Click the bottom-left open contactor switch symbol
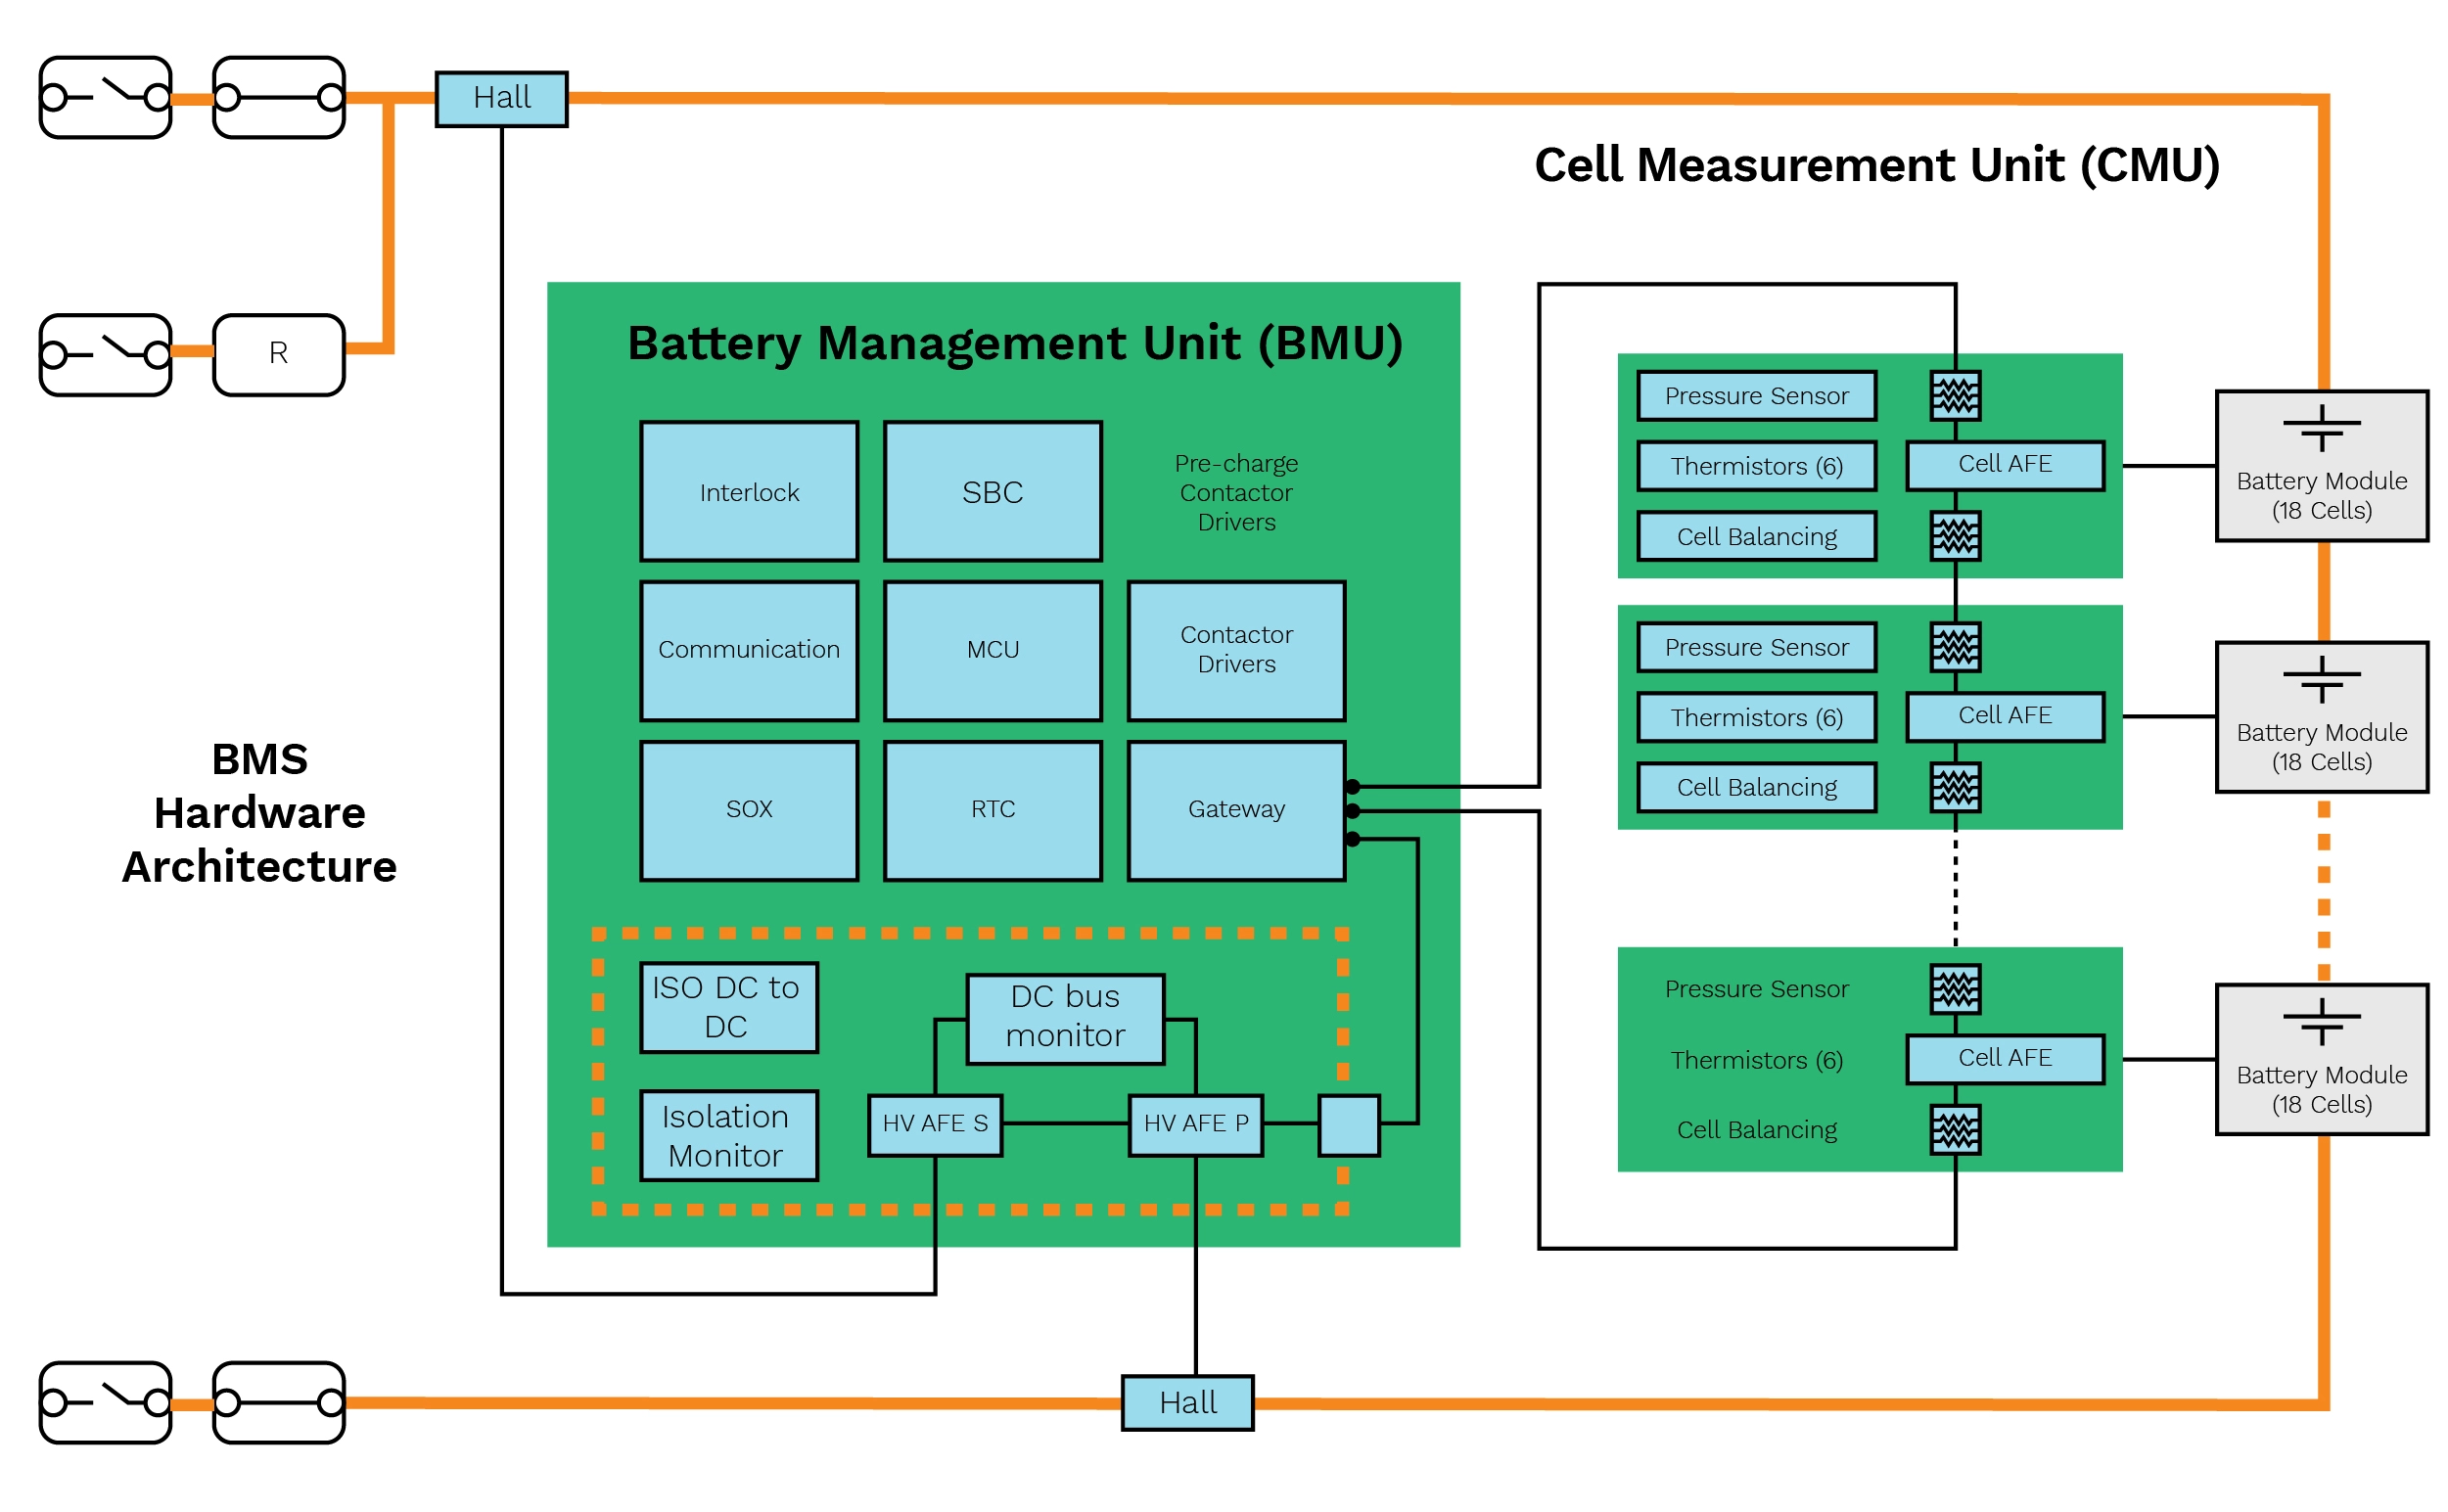 click(105, 1402)
